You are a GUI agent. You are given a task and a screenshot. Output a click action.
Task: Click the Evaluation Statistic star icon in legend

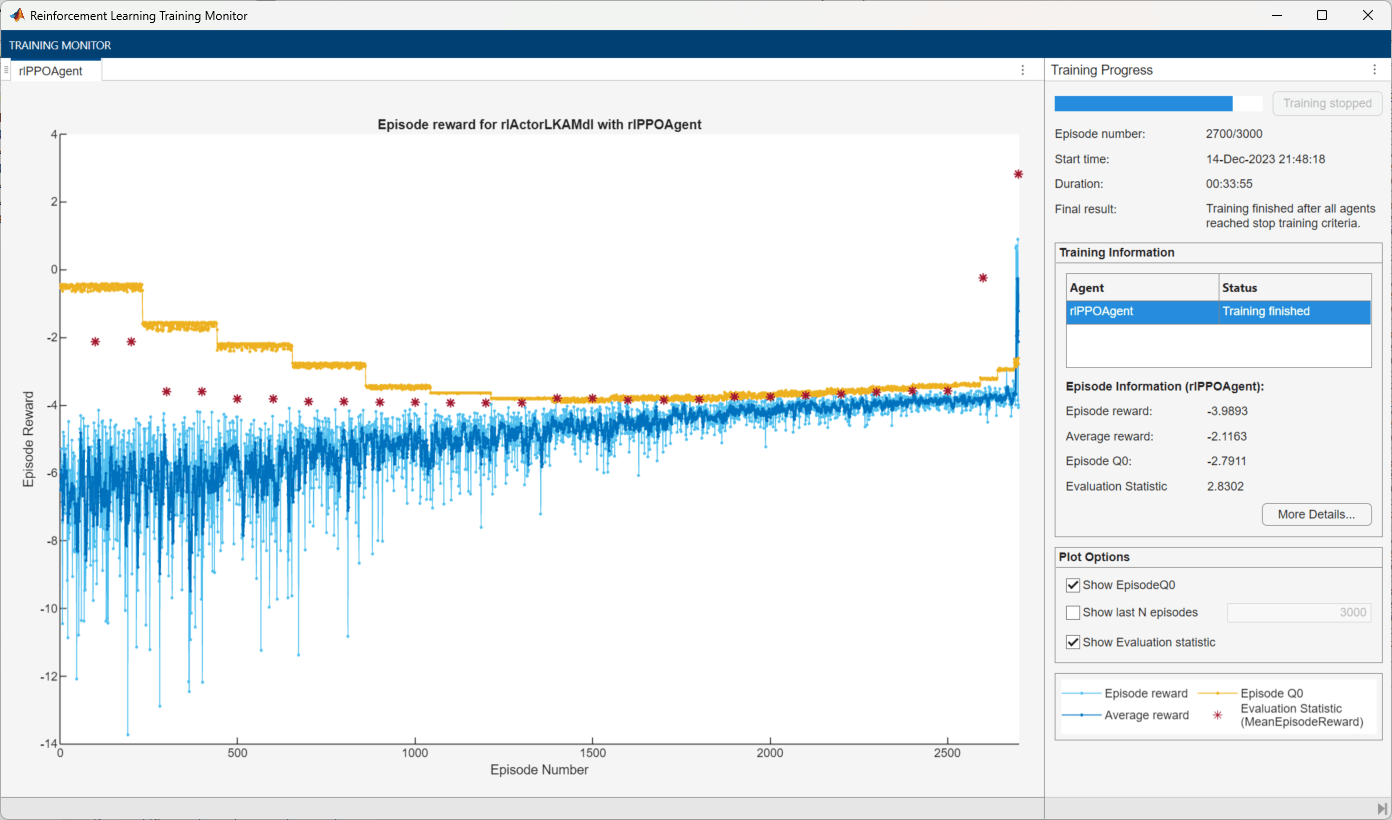[1217, 715]
